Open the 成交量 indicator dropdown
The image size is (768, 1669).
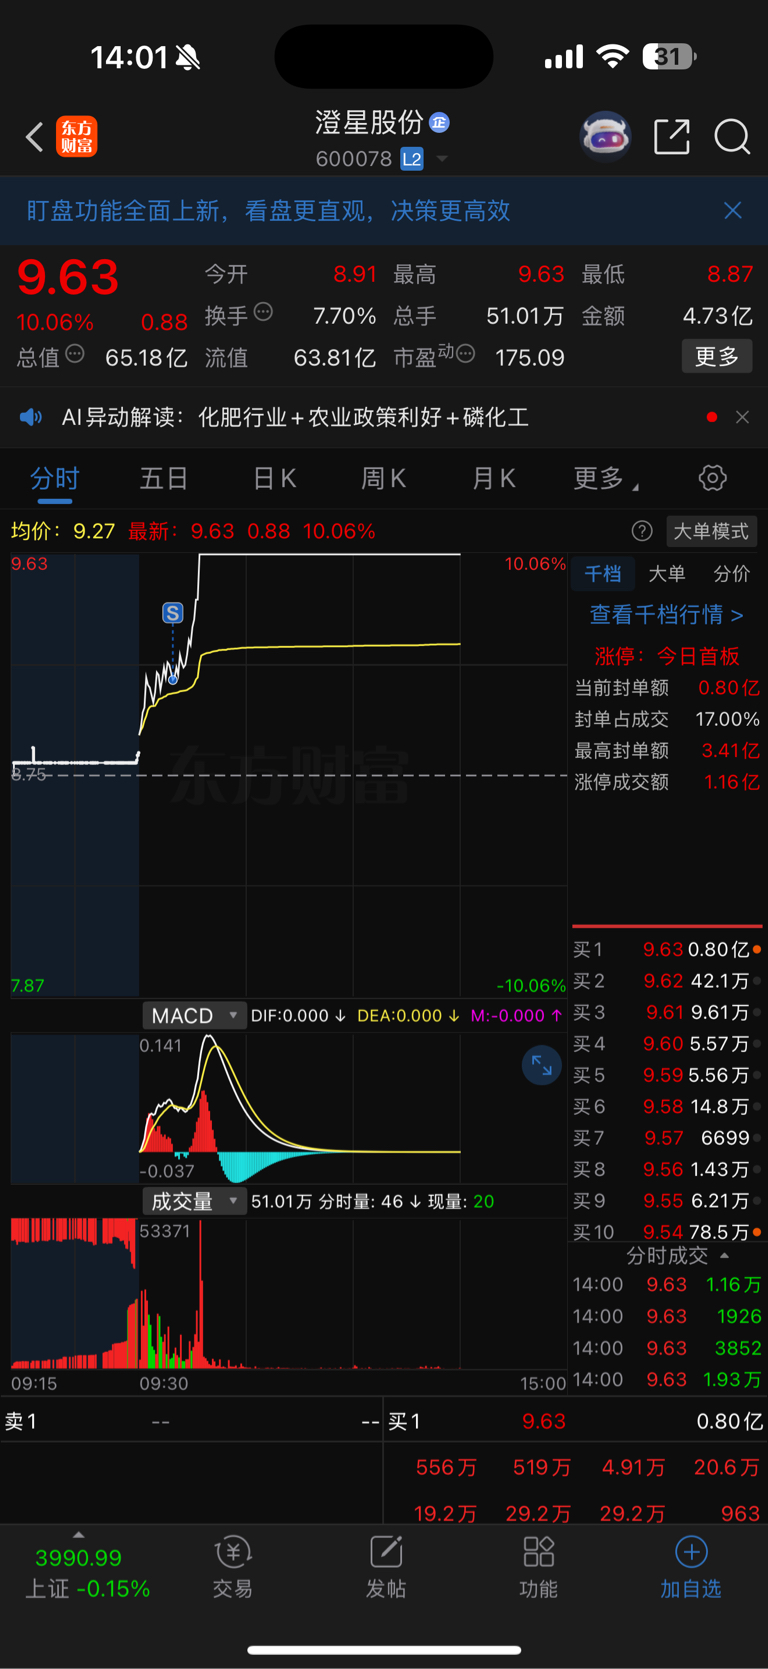coord(194,1201)
